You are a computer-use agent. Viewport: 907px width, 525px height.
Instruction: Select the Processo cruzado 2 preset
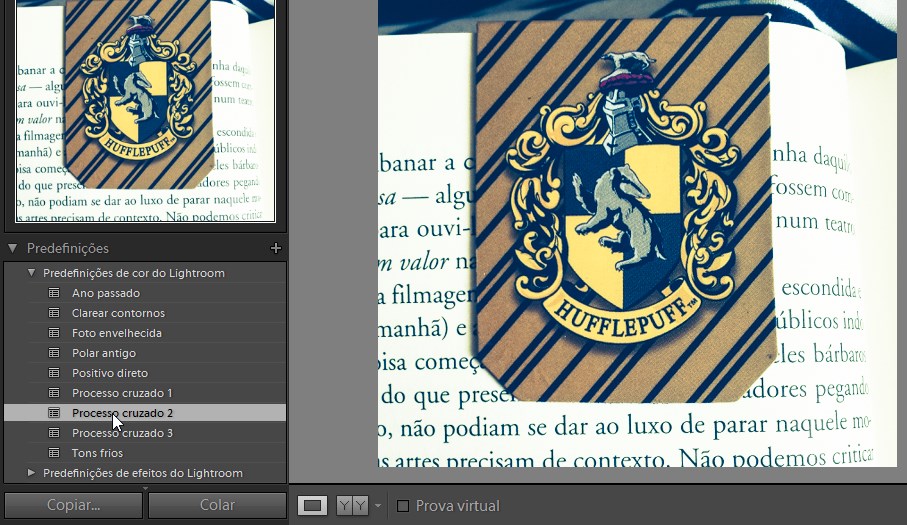click(x=145, y=413)
